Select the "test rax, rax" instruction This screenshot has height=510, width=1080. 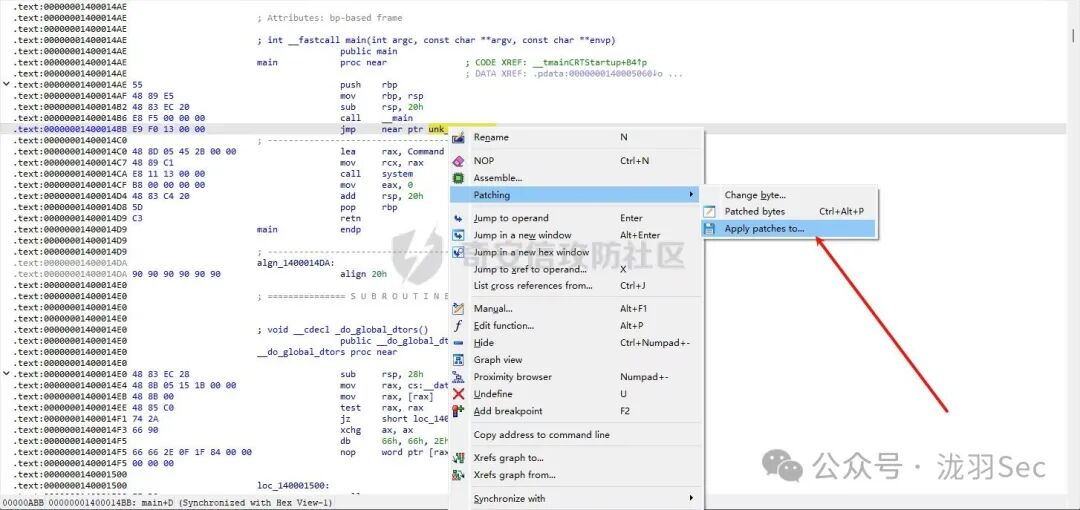point(382,407)
